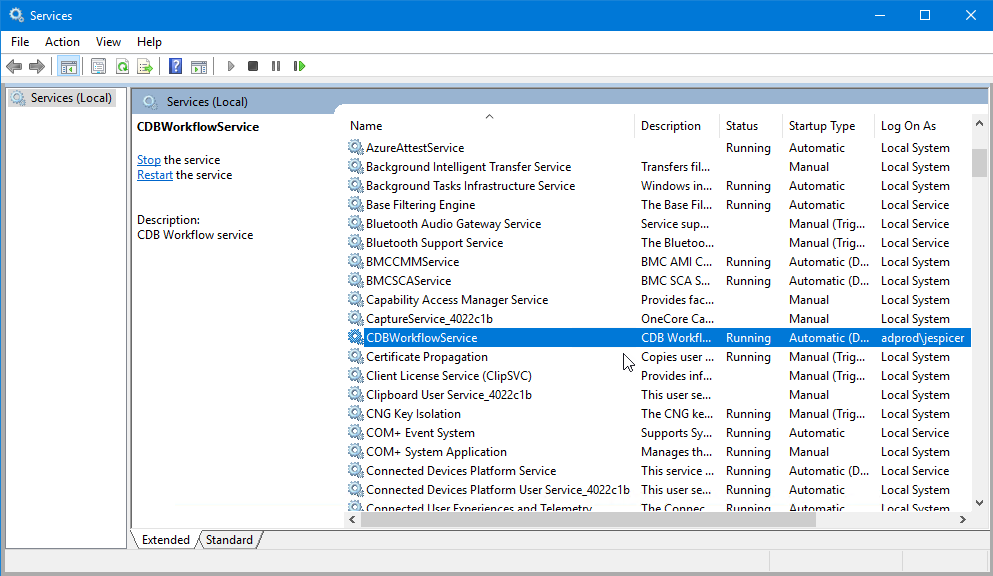This screenshot has height=576, width=993.
Task: Switch to the Extended tab
Action: (x=165, y=540)
